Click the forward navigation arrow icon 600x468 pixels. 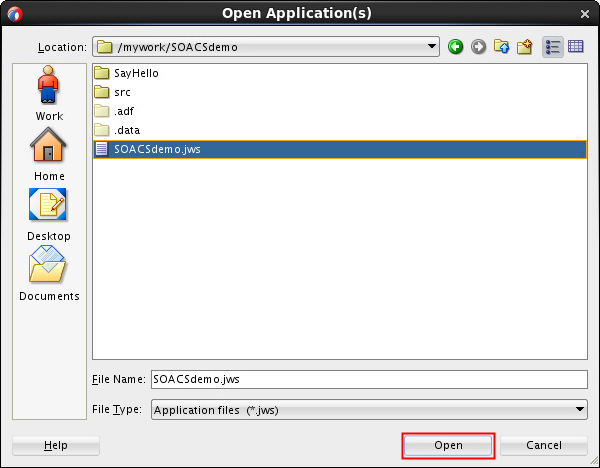coord(478,47)
